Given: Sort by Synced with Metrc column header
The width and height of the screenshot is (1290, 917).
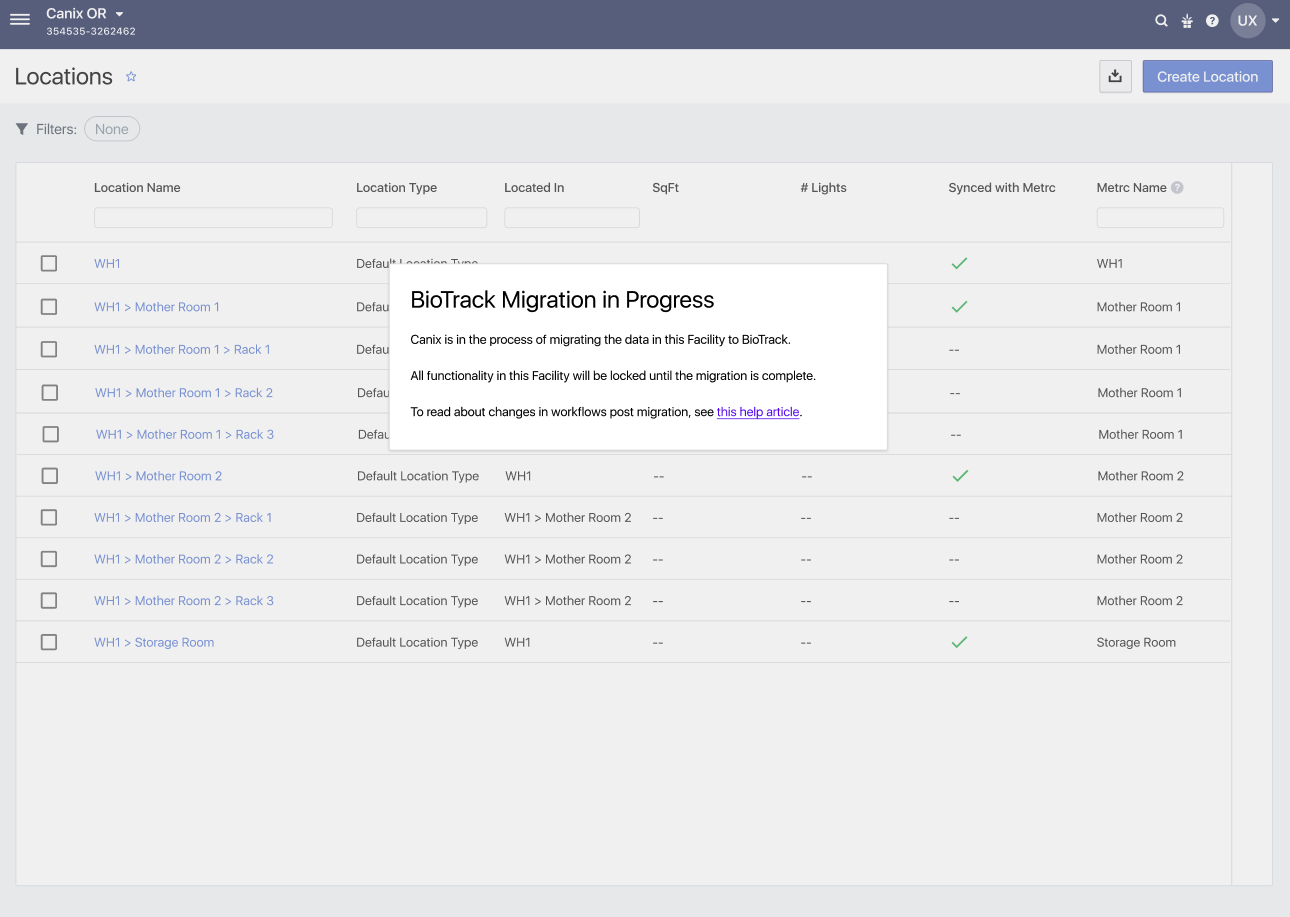Looking at the screenshot, I should click(1002, 187).
